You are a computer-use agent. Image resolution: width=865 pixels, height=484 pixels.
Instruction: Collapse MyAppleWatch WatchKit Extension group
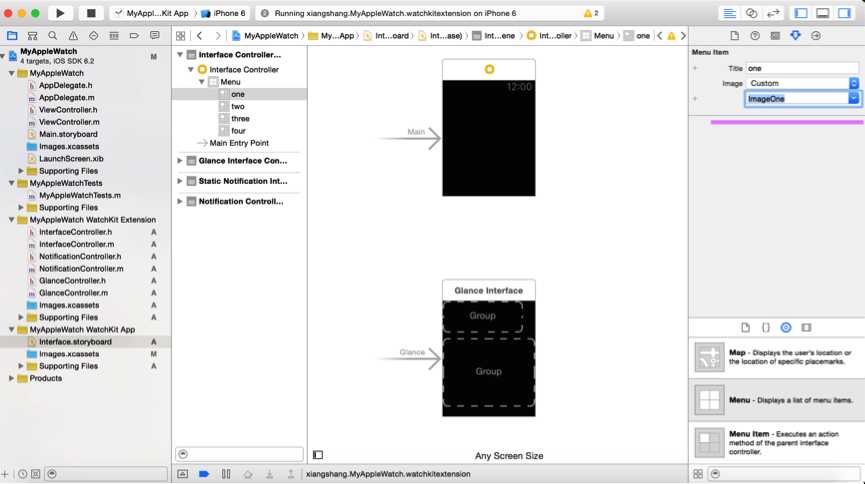tap(12, 220)
